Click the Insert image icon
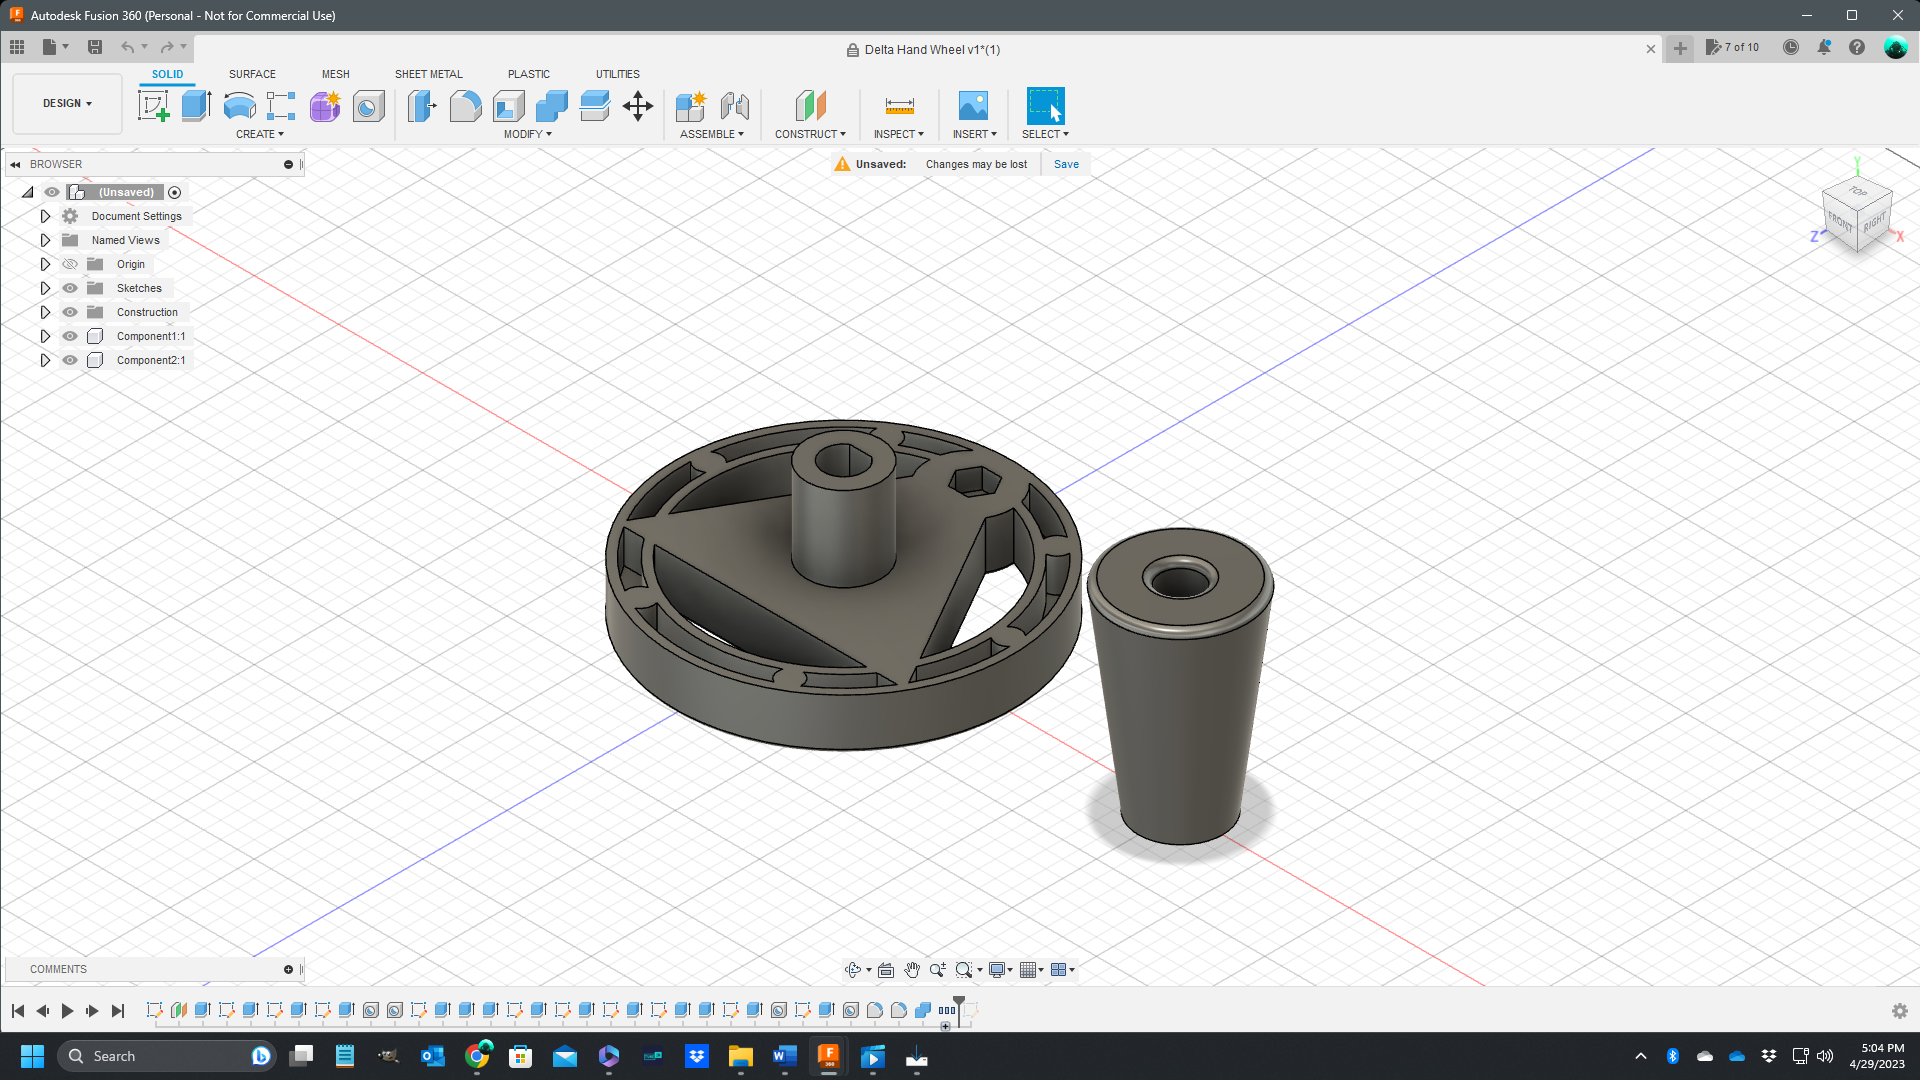 973,106
